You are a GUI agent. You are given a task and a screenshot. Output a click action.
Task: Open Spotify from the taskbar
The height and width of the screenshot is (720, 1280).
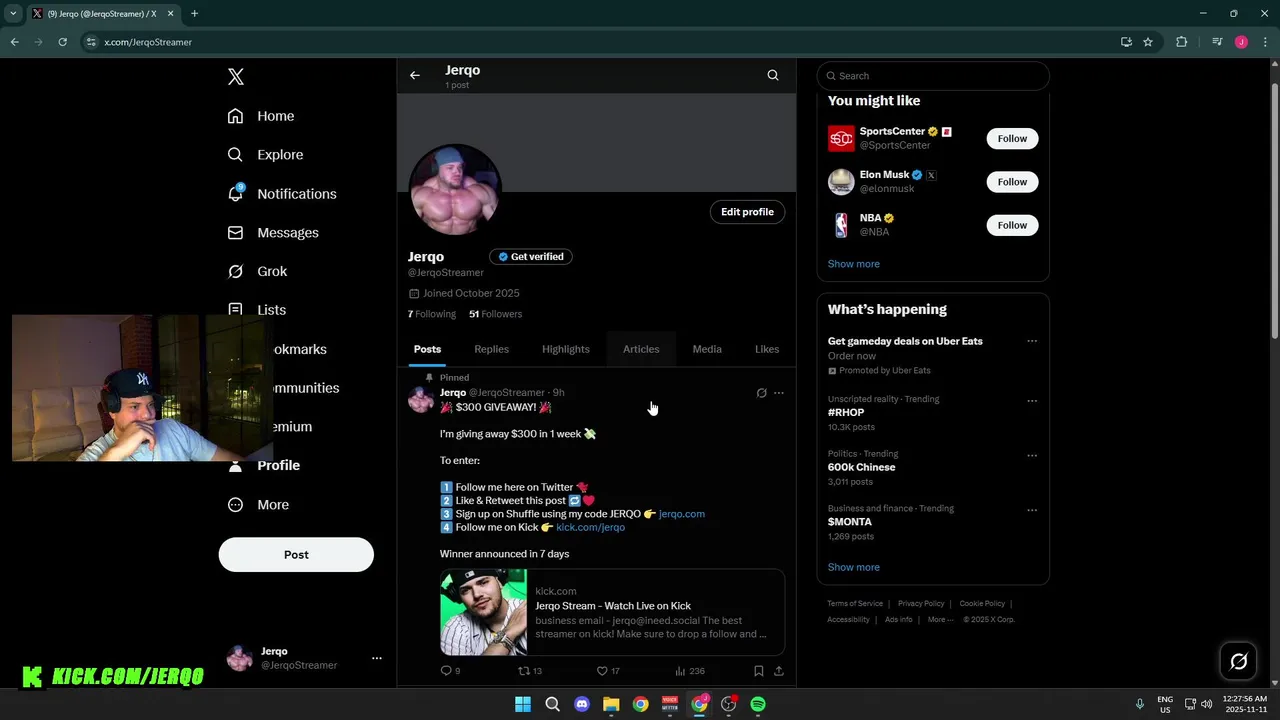(758, 705)
